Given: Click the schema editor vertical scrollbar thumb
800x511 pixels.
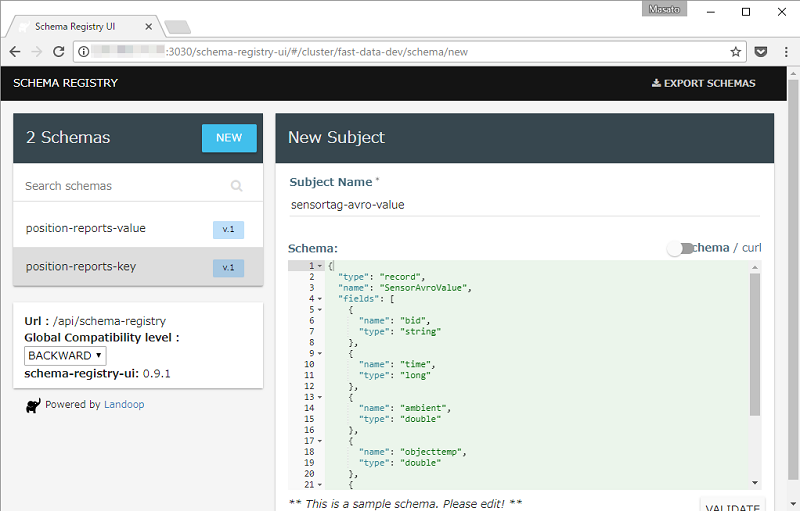Looking at the screenshot, I should tap(755, 345).
